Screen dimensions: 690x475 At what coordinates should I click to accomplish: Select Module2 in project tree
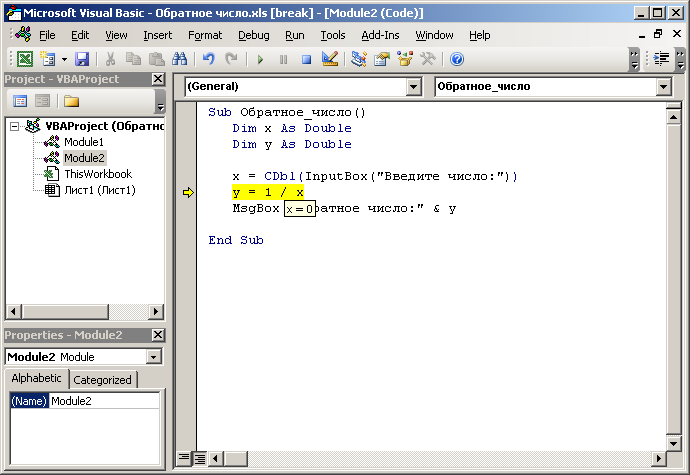[84, 158]
